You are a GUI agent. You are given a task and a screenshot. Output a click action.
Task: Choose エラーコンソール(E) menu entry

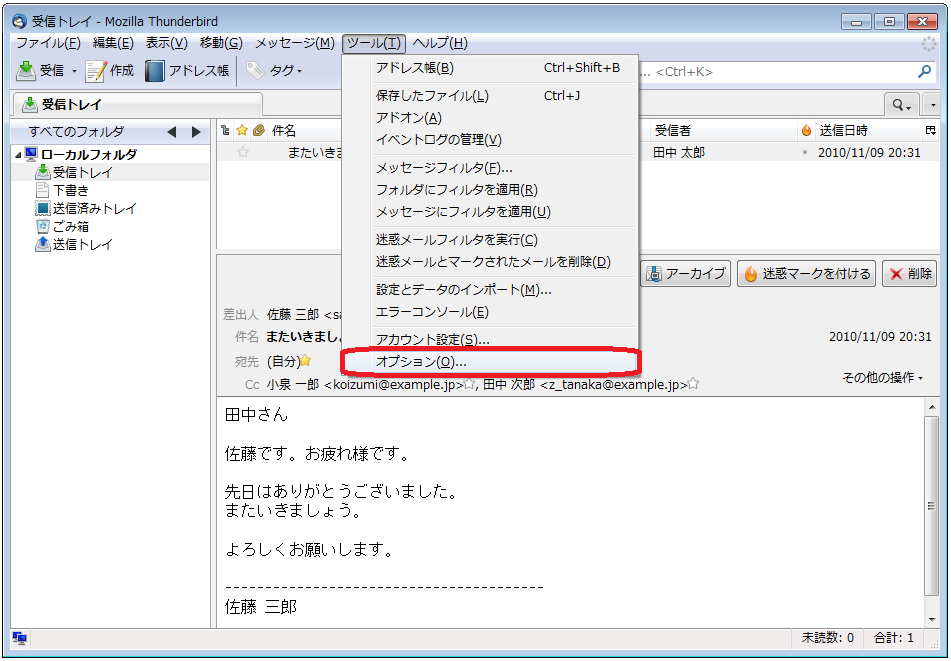click(x=490, y=312)
